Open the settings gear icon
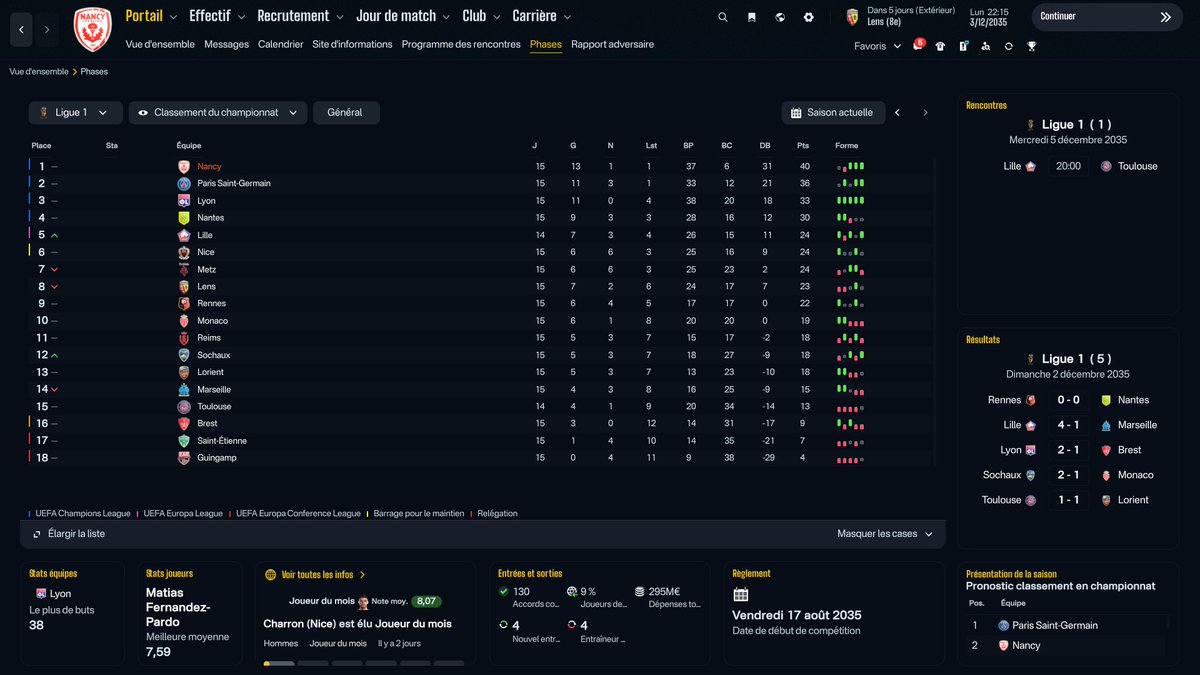This screenshot has height=675, width=1200. (809, 17)
